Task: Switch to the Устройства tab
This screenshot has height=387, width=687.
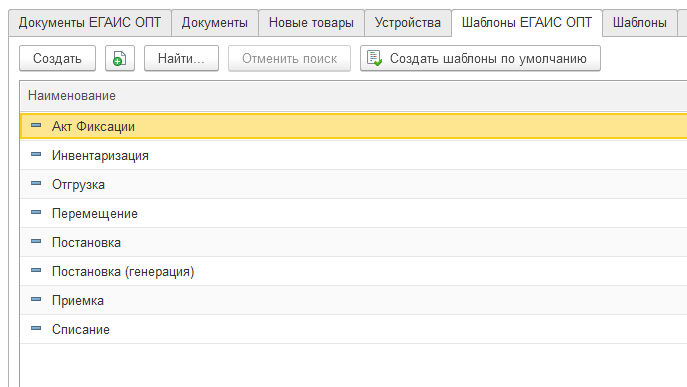Action: click(407, 23)
